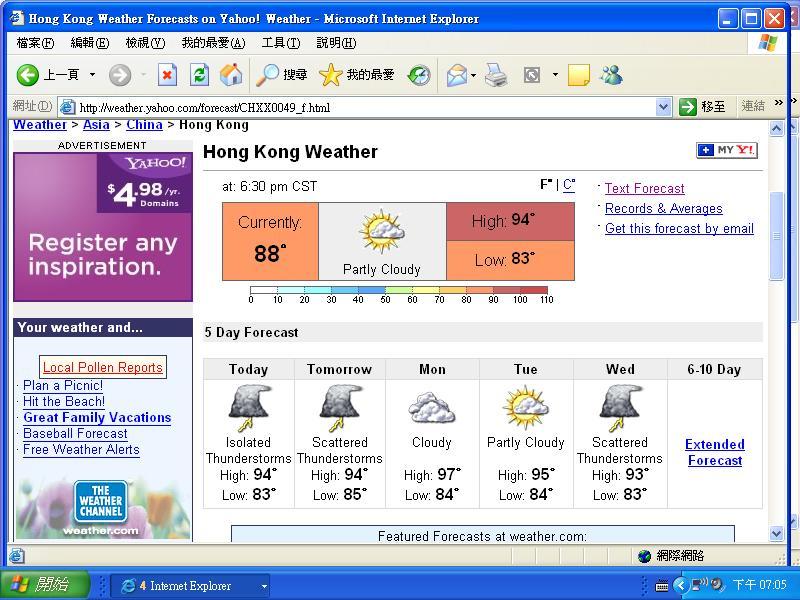The height and width of the screenshot is (600, 800).
Task: Open the Back button history dropdown arrow
Action: click(92, 75)
